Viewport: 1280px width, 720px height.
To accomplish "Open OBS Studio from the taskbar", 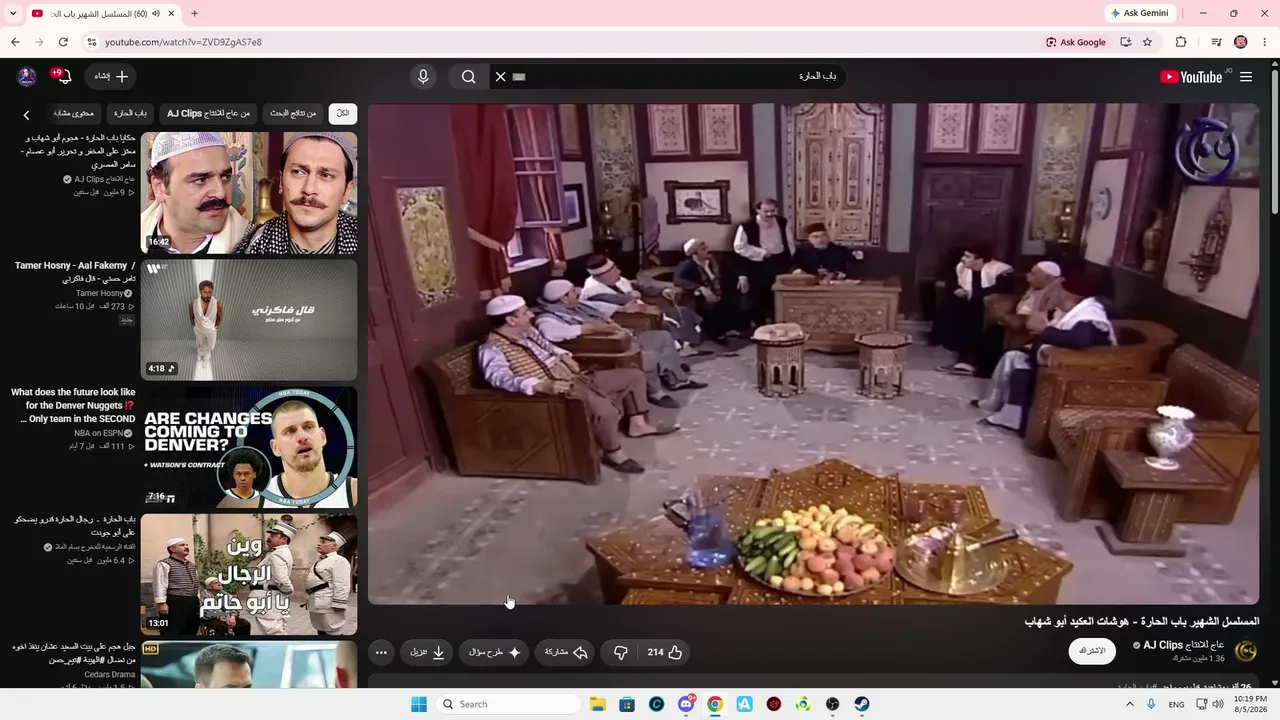I will click(832, 704).
